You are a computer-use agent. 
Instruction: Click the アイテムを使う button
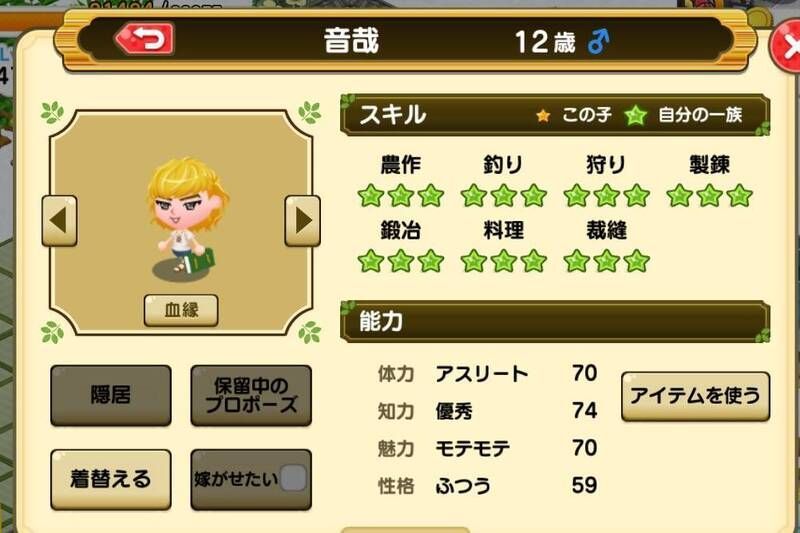[695, 396]
